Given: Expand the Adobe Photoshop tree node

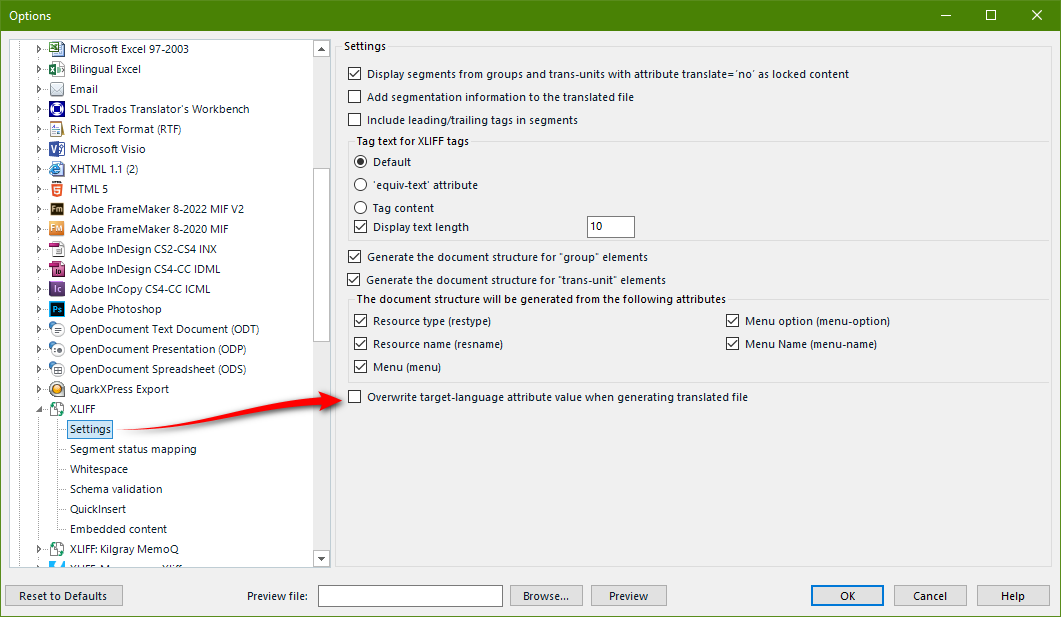Looking at the screenshot, I should tap(39, 309).
